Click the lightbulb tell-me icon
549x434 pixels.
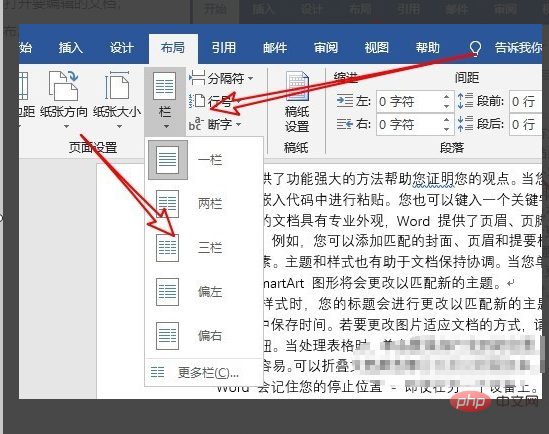point(475,48)
